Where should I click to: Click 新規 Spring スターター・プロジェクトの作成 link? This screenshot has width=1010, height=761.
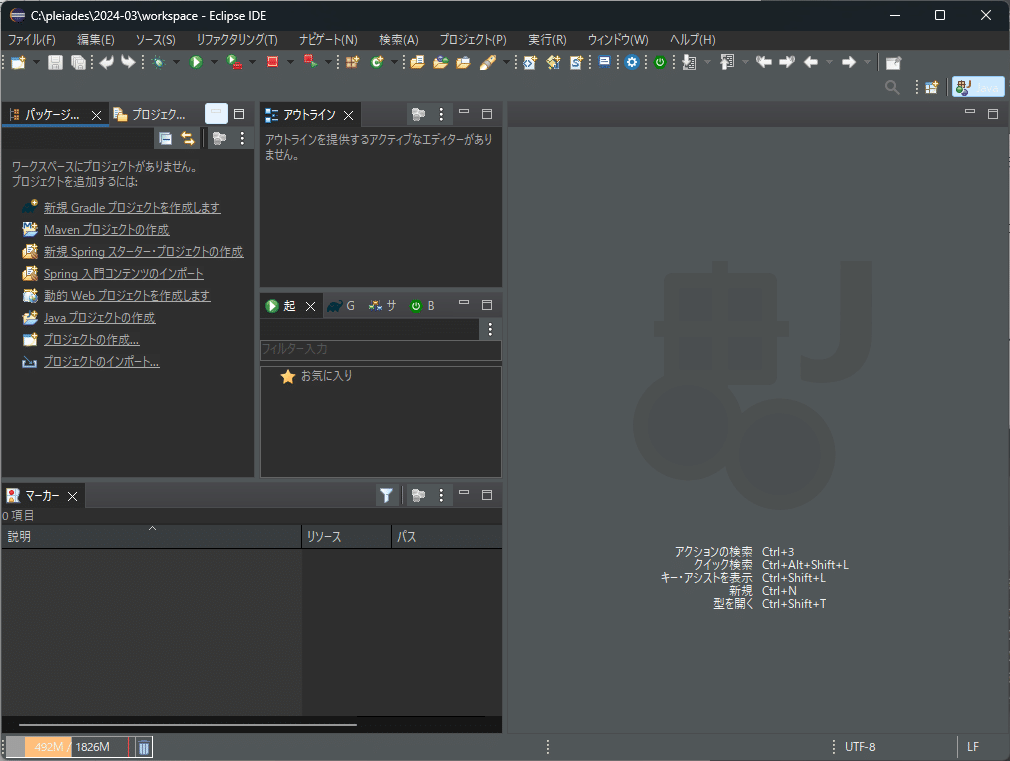[x=144, y=251]
